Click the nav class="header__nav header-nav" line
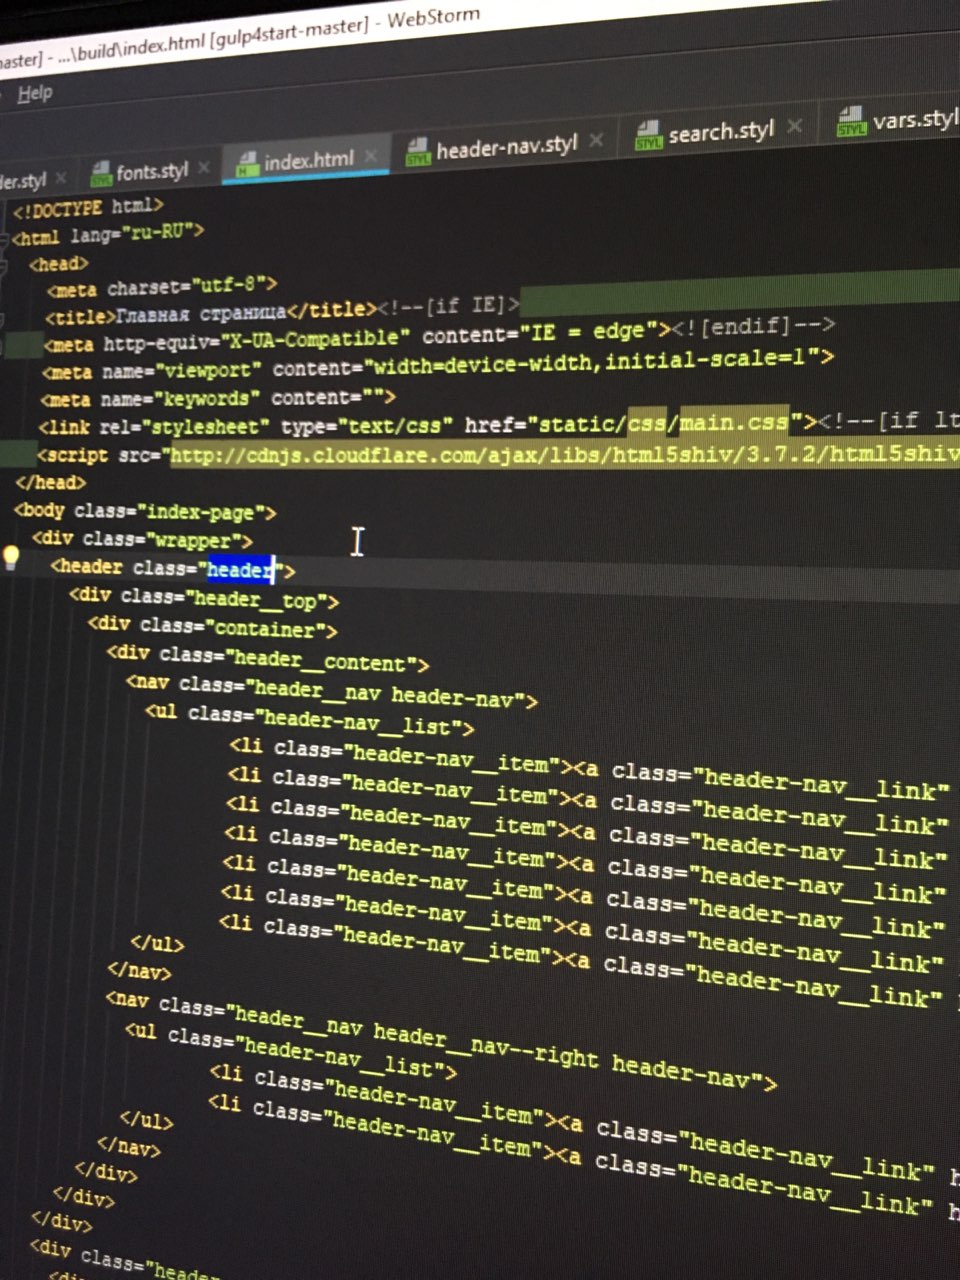This screenshot has height=1280, width=960. pos(332,692)
